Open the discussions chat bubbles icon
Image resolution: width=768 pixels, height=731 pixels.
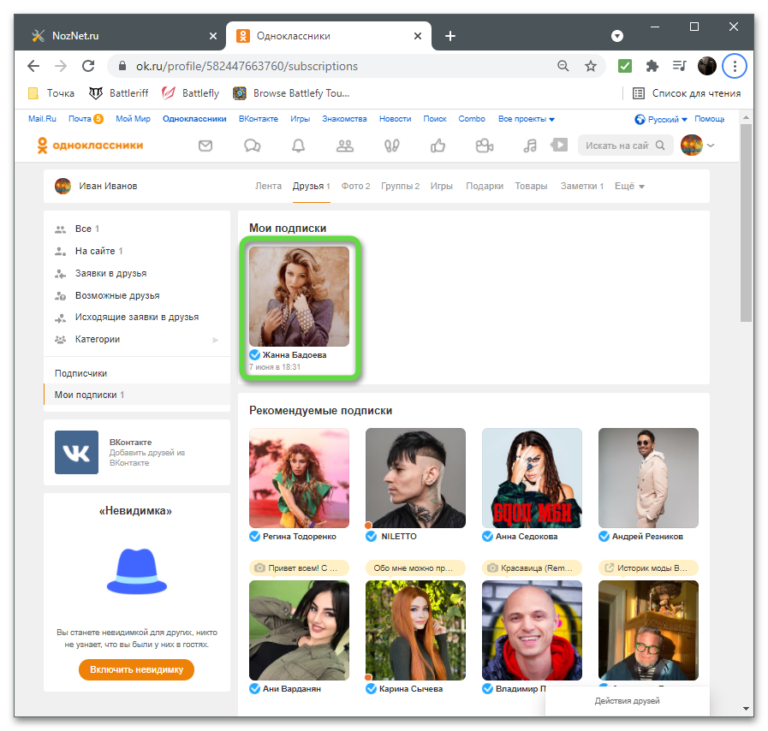[252, 146]
